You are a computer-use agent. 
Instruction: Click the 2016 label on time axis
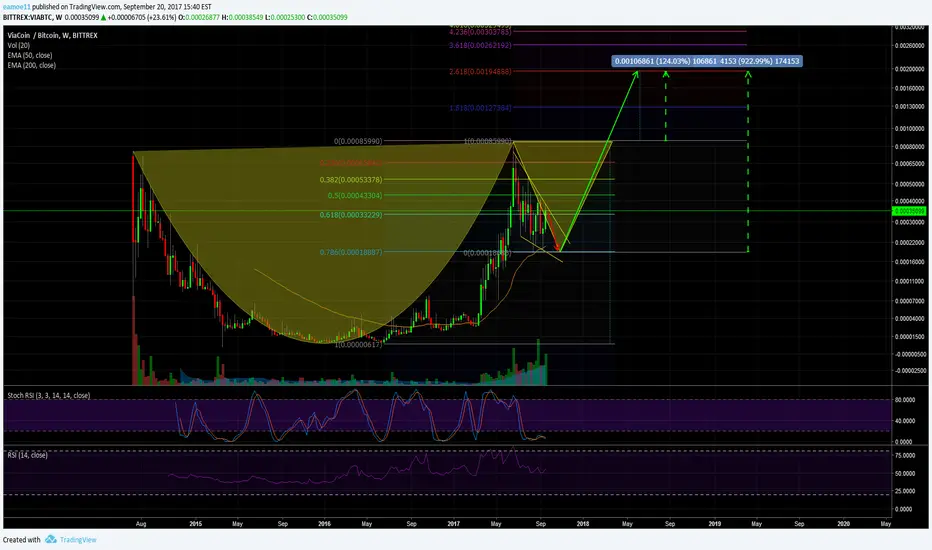click(x=325, y=524)
